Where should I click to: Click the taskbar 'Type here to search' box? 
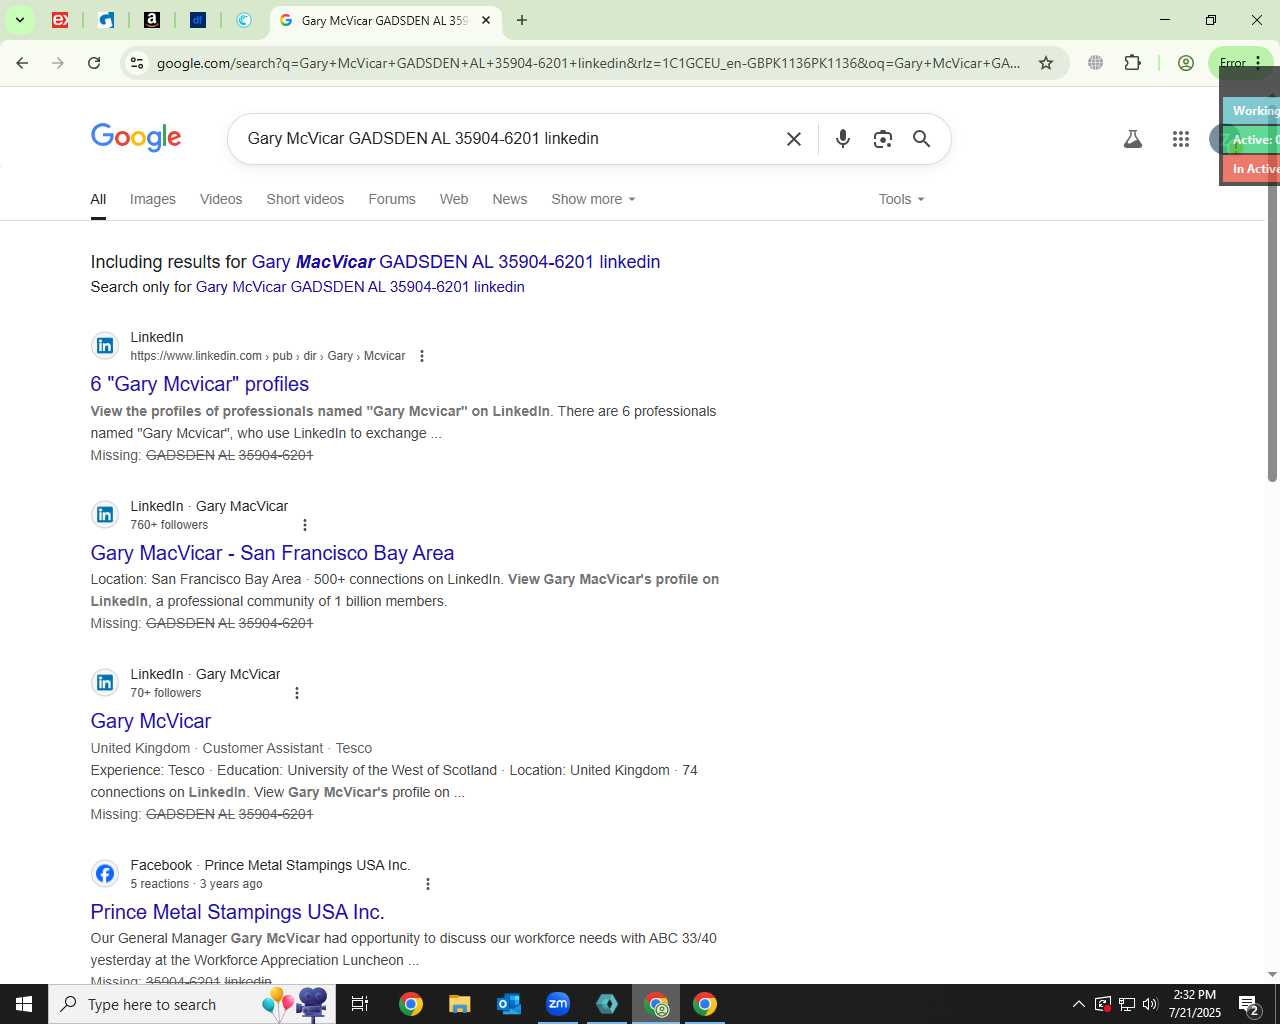(192, 1004)
